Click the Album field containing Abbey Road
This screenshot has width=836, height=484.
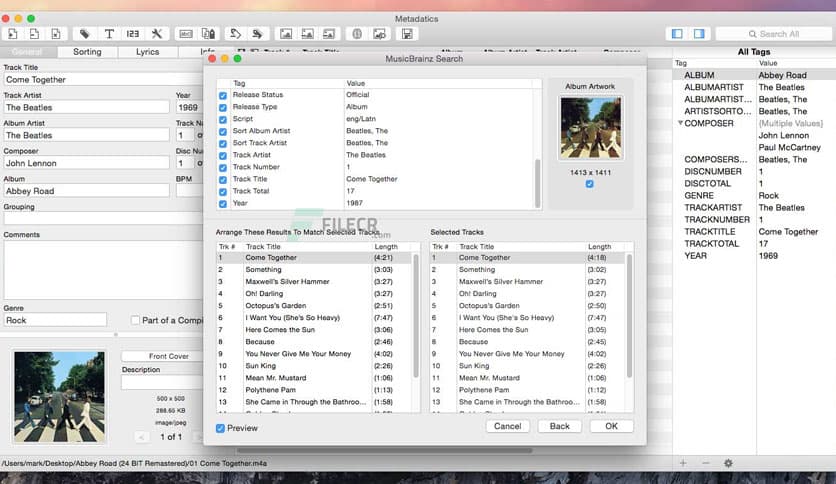(x=86, y=191)
